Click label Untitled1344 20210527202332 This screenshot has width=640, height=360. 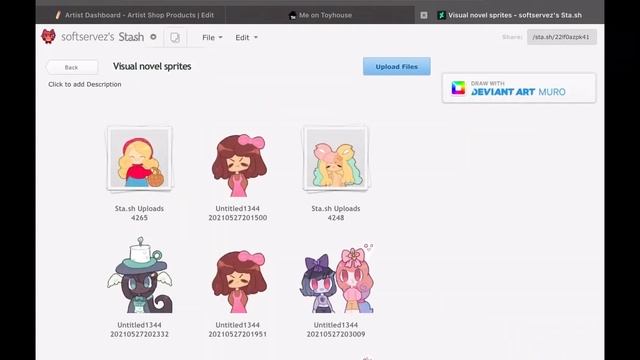139,329
